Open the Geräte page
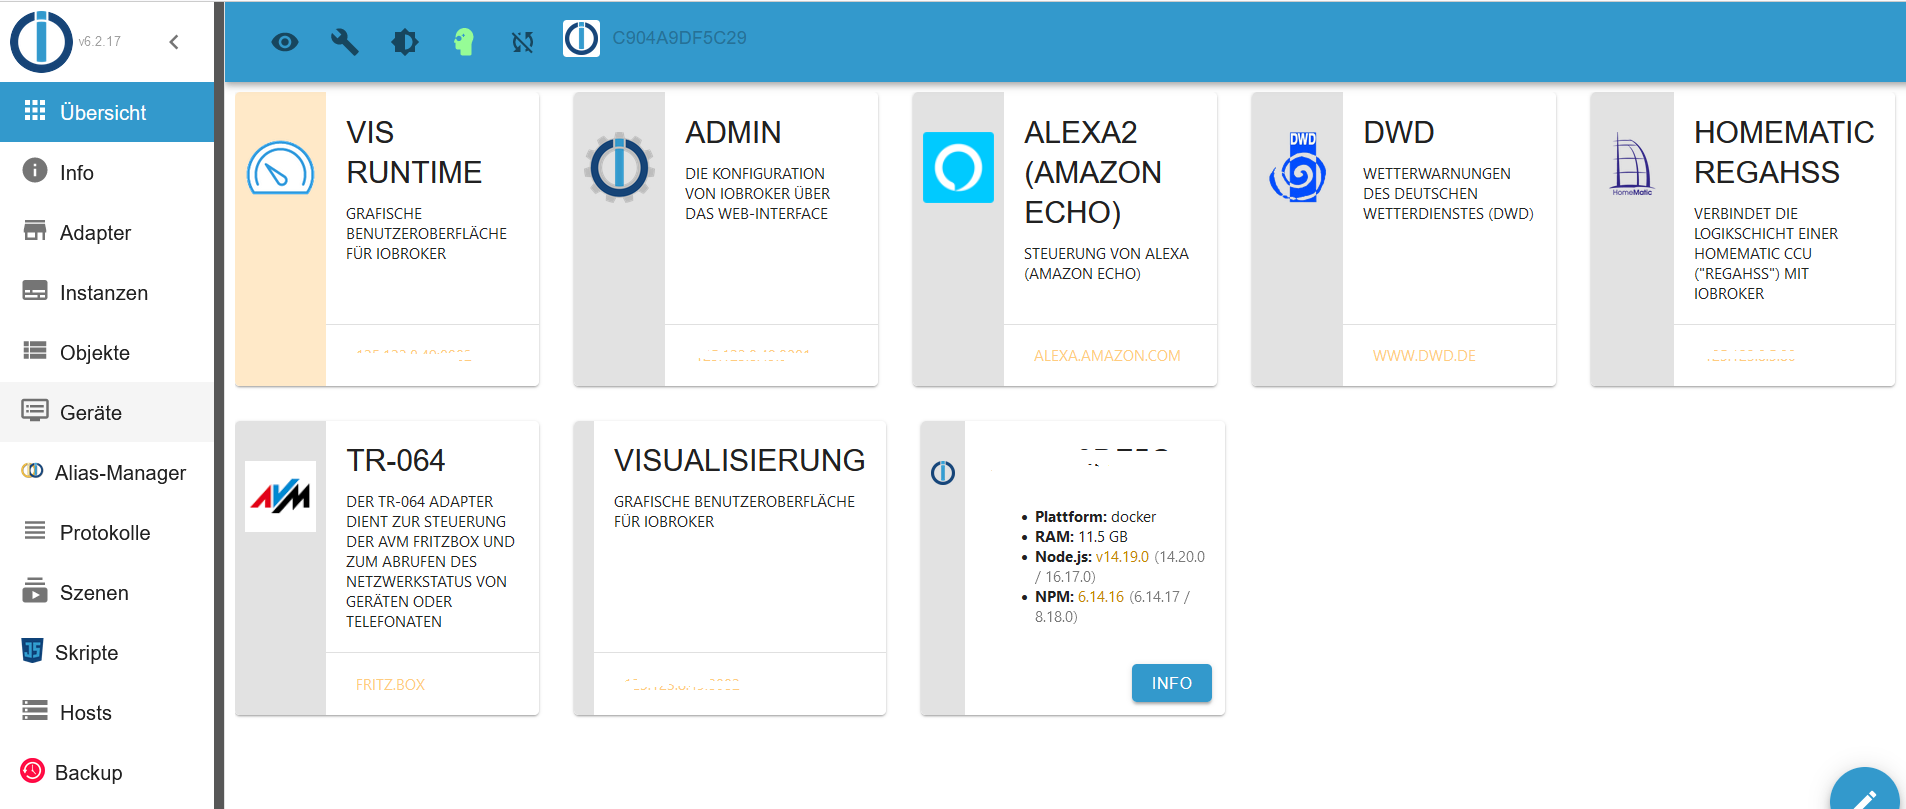The image size is (1906, 809). coord(107,412)
